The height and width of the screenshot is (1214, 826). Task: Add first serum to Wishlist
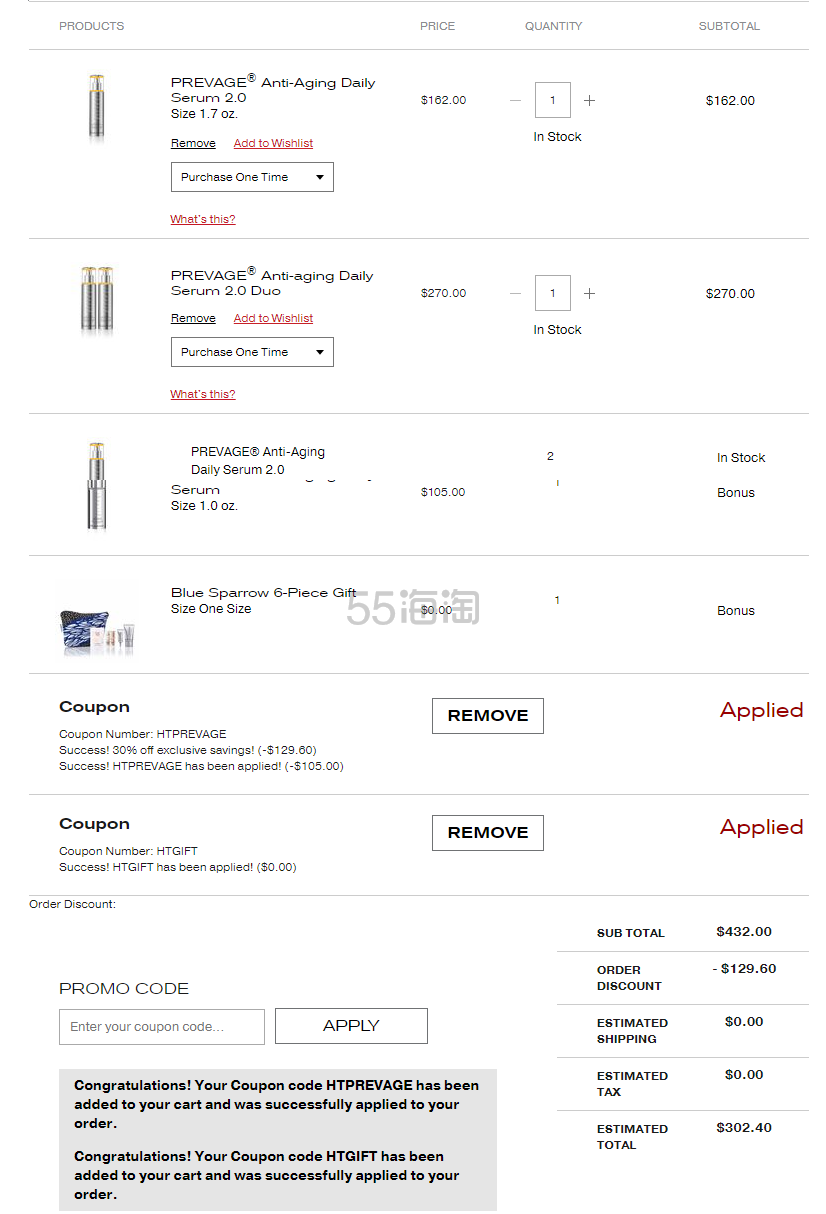pos(273,143)
